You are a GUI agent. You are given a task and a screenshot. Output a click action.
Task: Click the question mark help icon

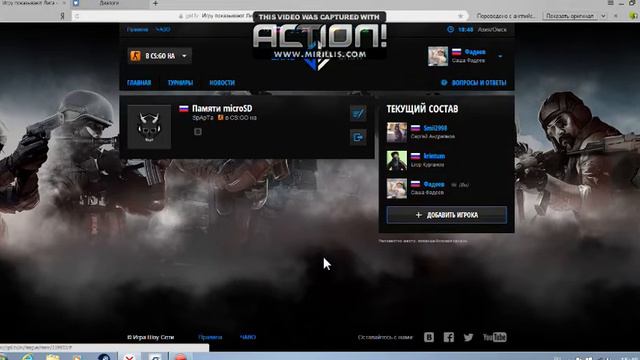(444, 83)
